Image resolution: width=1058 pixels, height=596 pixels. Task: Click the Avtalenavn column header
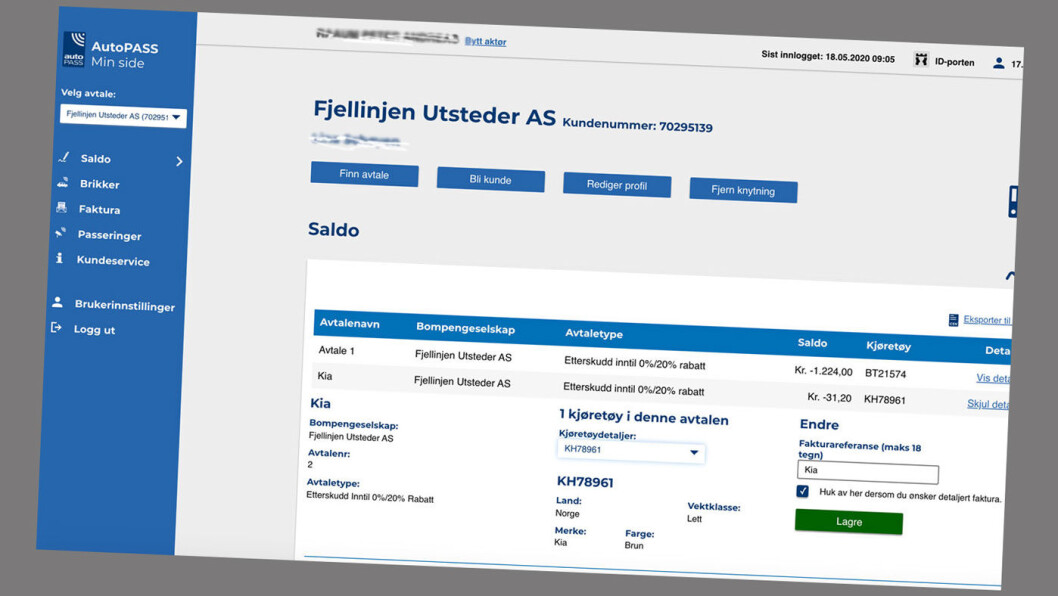coord(350,323)
